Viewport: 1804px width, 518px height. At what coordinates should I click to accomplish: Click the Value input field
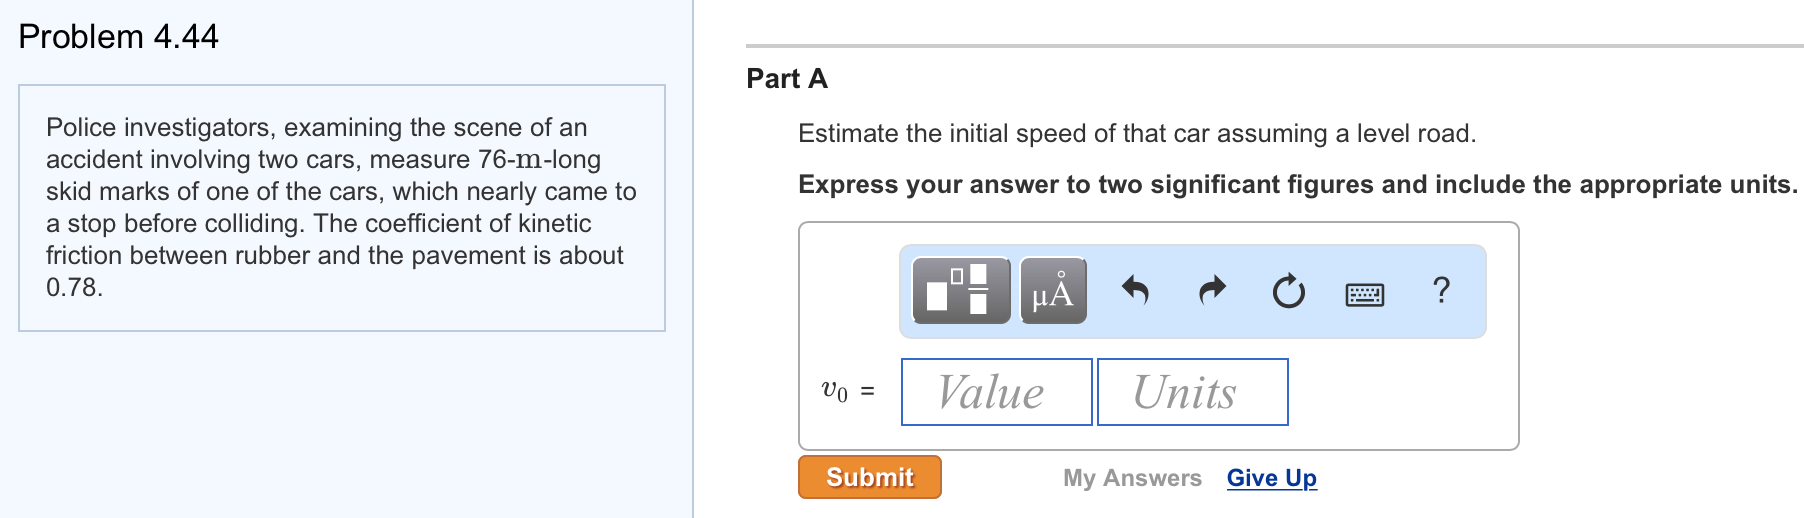pyautogui.click(x=996, y=392)
